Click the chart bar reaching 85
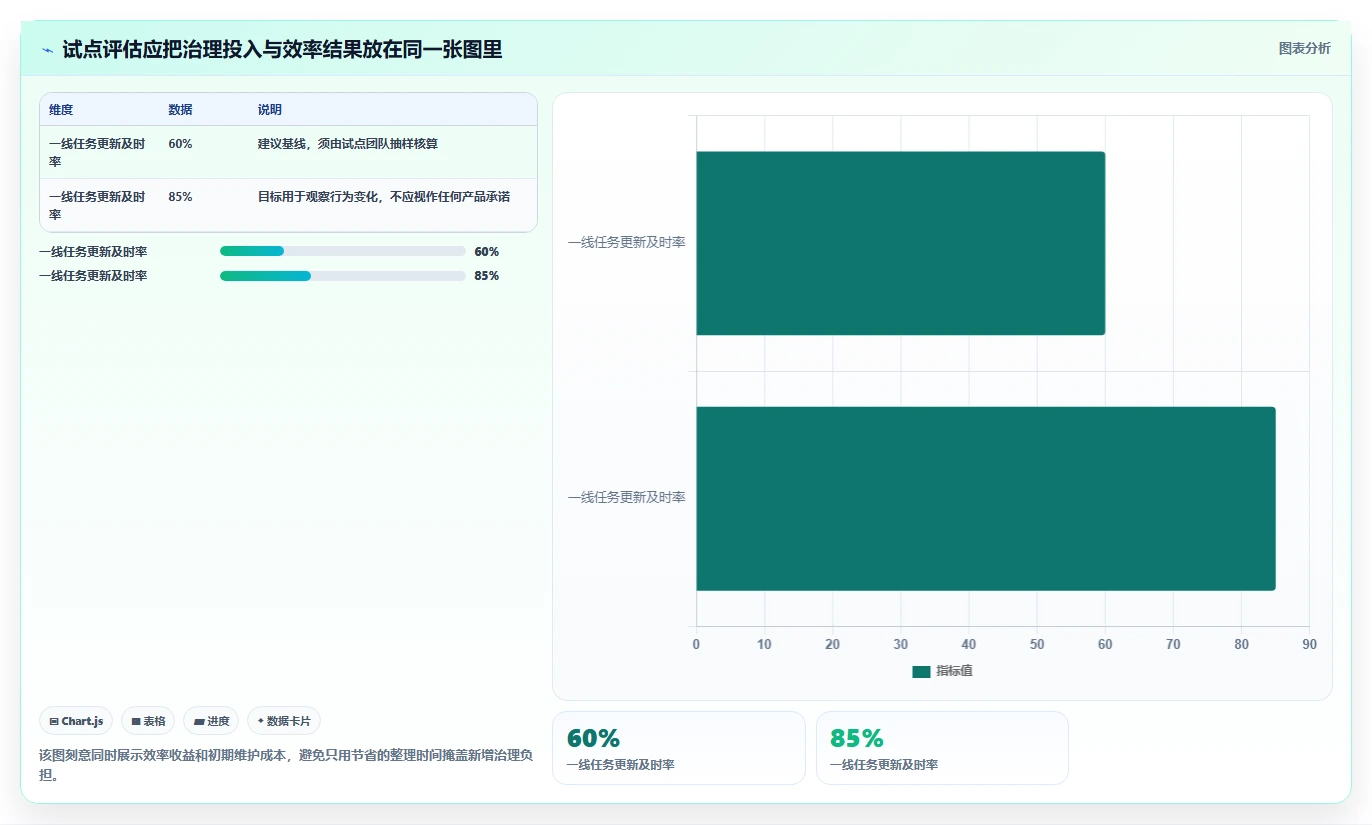This screenshot has height=825, width=1372. point(986,498)
